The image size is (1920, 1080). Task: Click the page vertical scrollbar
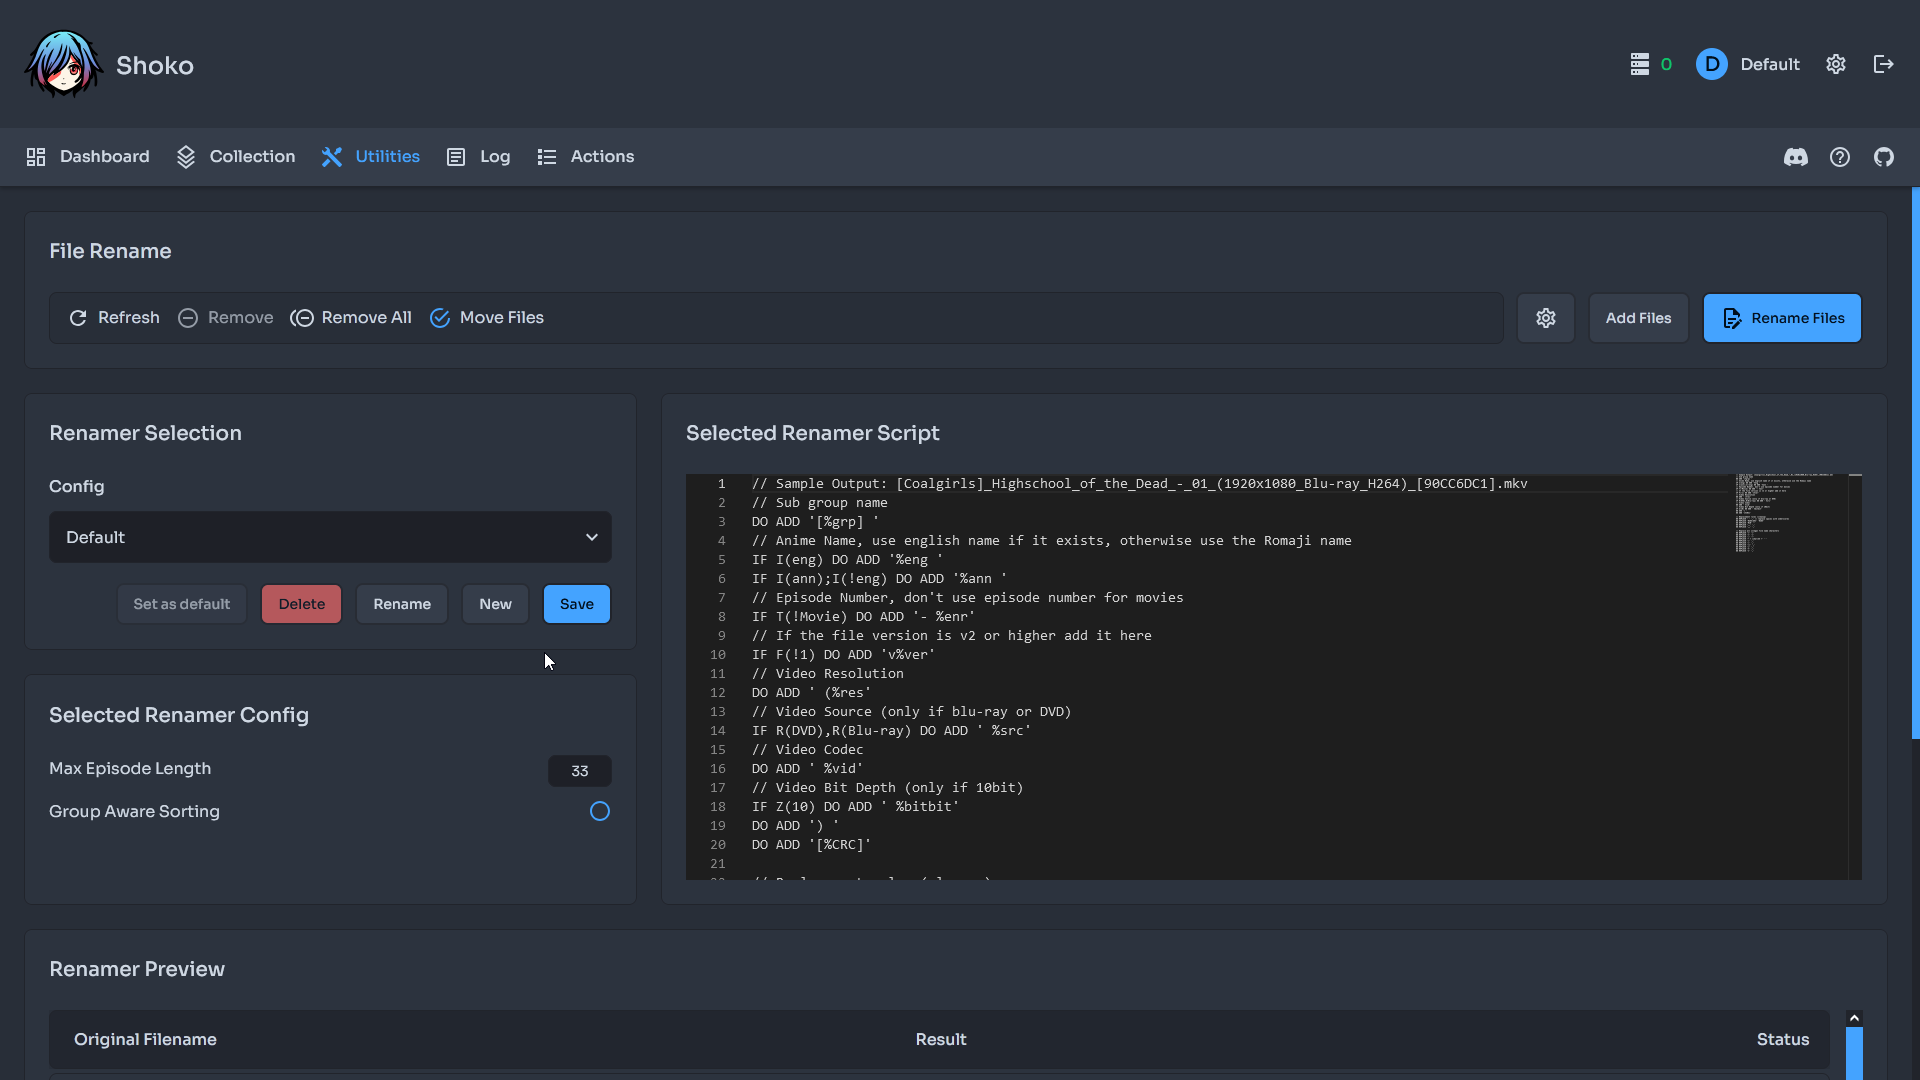tap(1915, 463)
